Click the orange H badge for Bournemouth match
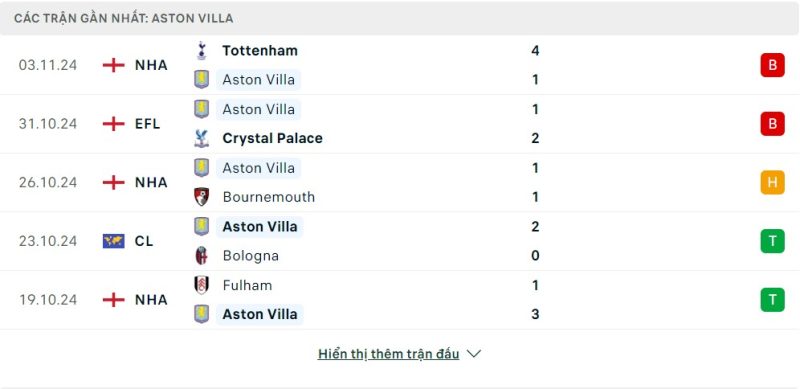The height and width of the screenshot is (389, 800). pyautogui.click(x=772, y=183)
